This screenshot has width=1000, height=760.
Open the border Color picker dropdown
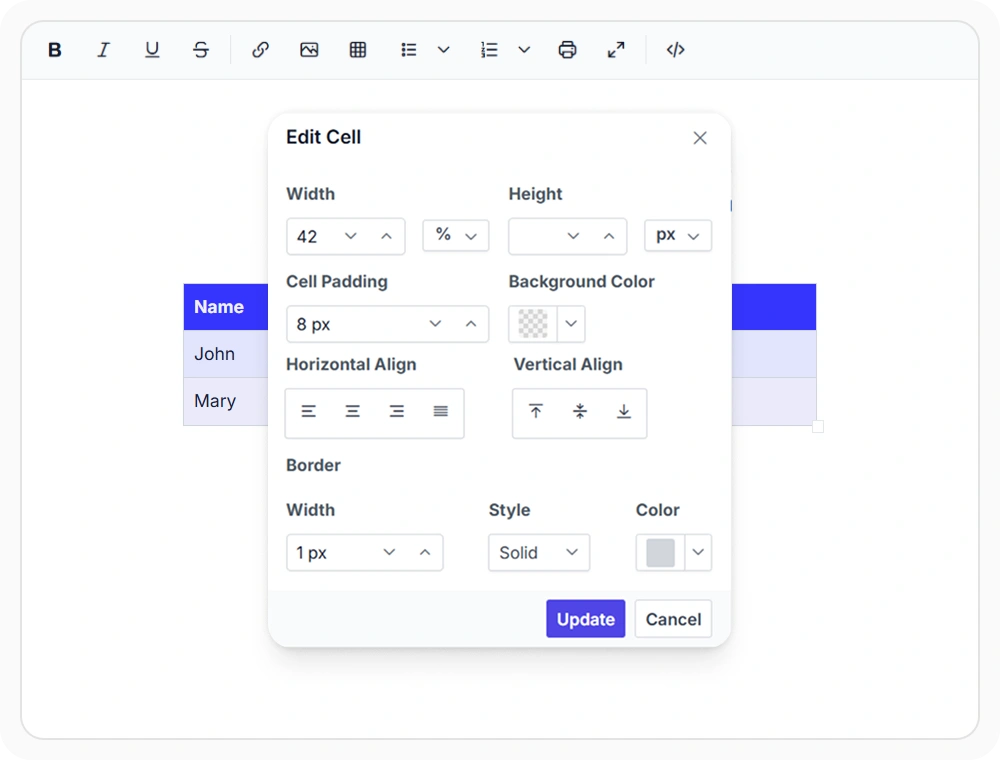click(x=698, y=552)
